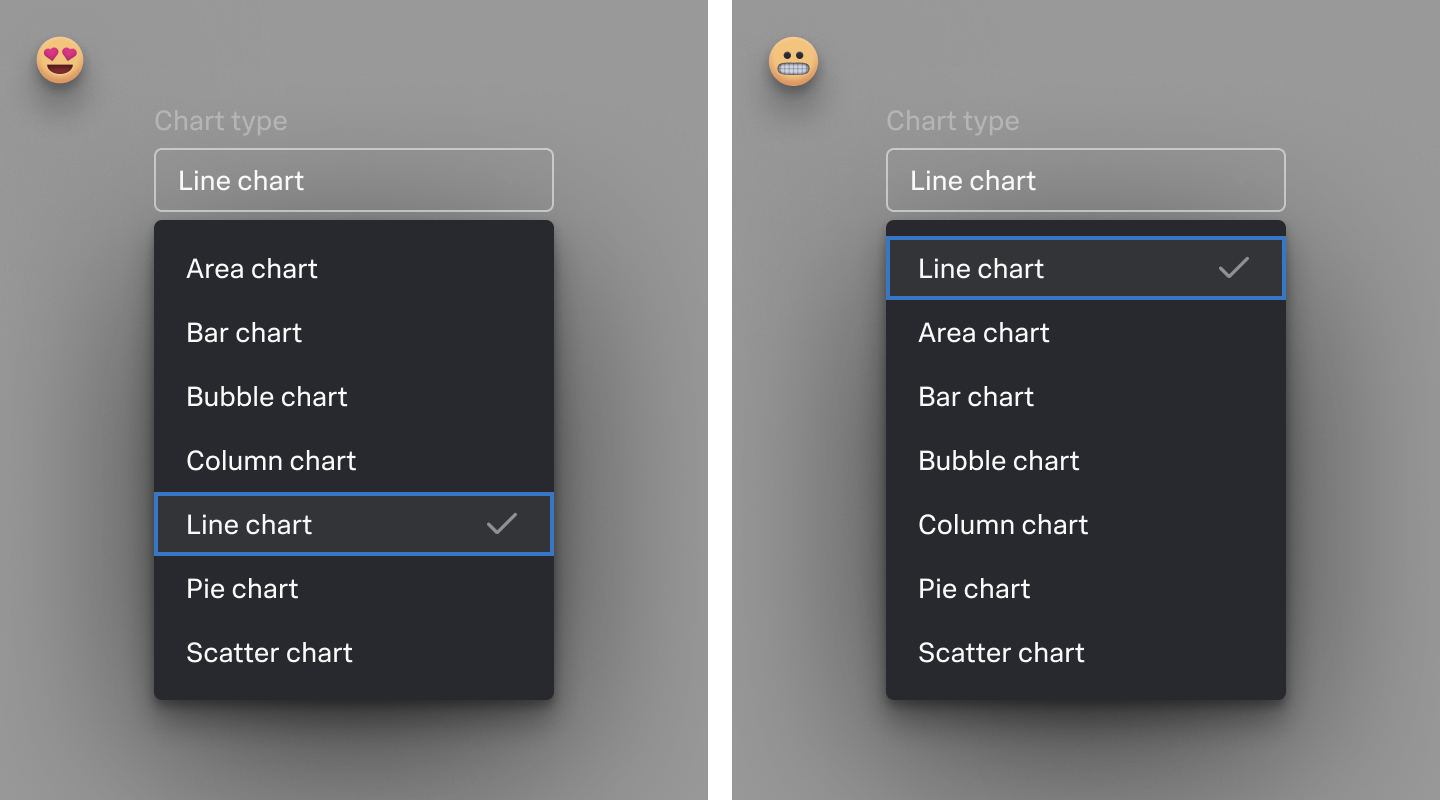Screen dimensions: 1440x800
Task: Click the checkmark beside right Line chart option
Action: [x=1234, y=268]
